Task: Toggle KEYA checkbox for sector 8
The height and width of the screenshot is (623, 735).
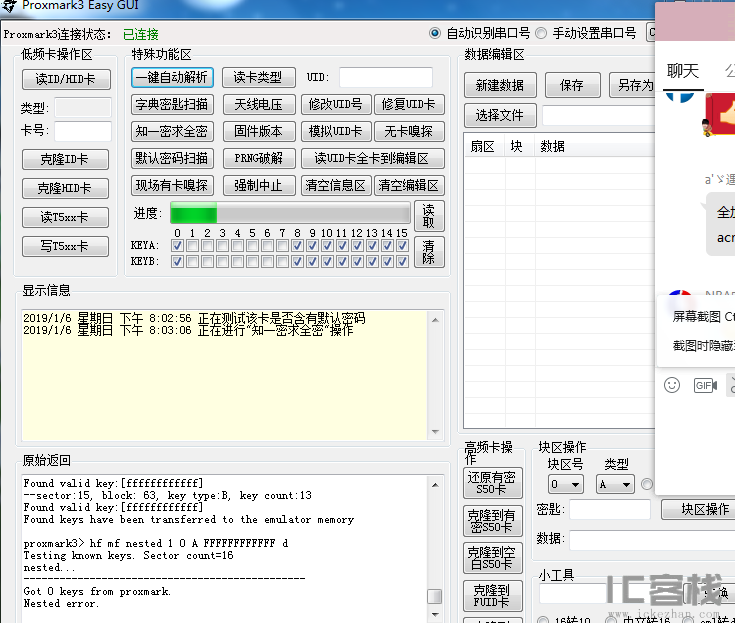Action: click(x=297, y=246)
